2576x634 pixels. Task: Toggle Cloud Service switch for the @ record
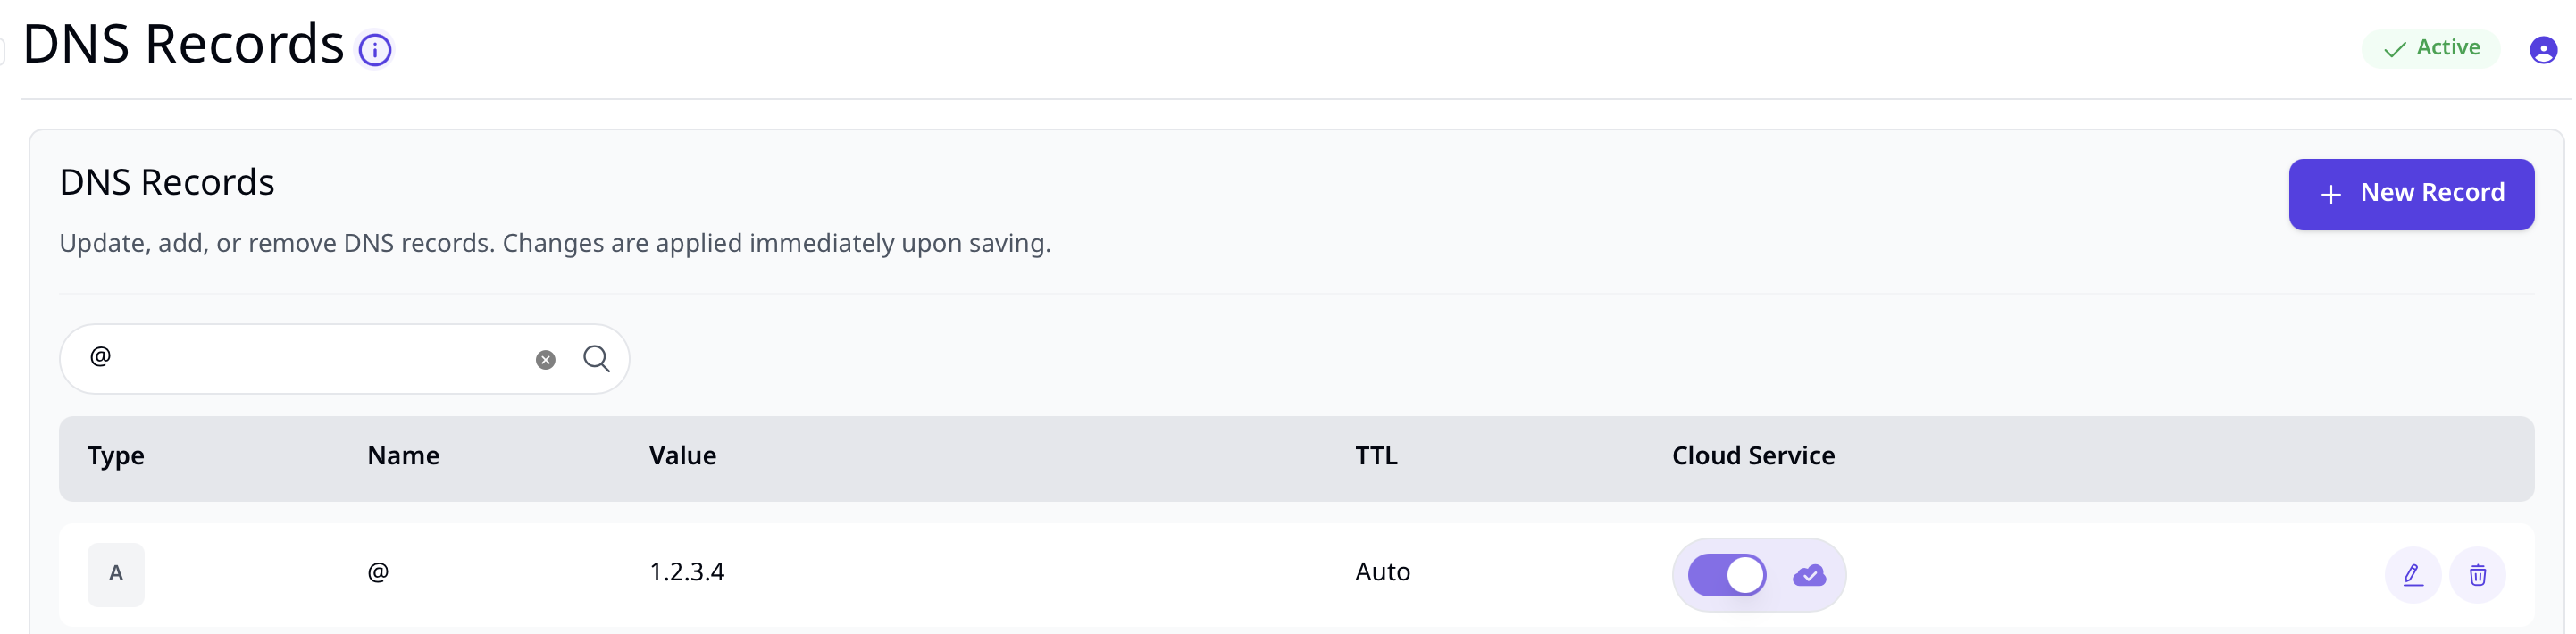[1727, 575]
